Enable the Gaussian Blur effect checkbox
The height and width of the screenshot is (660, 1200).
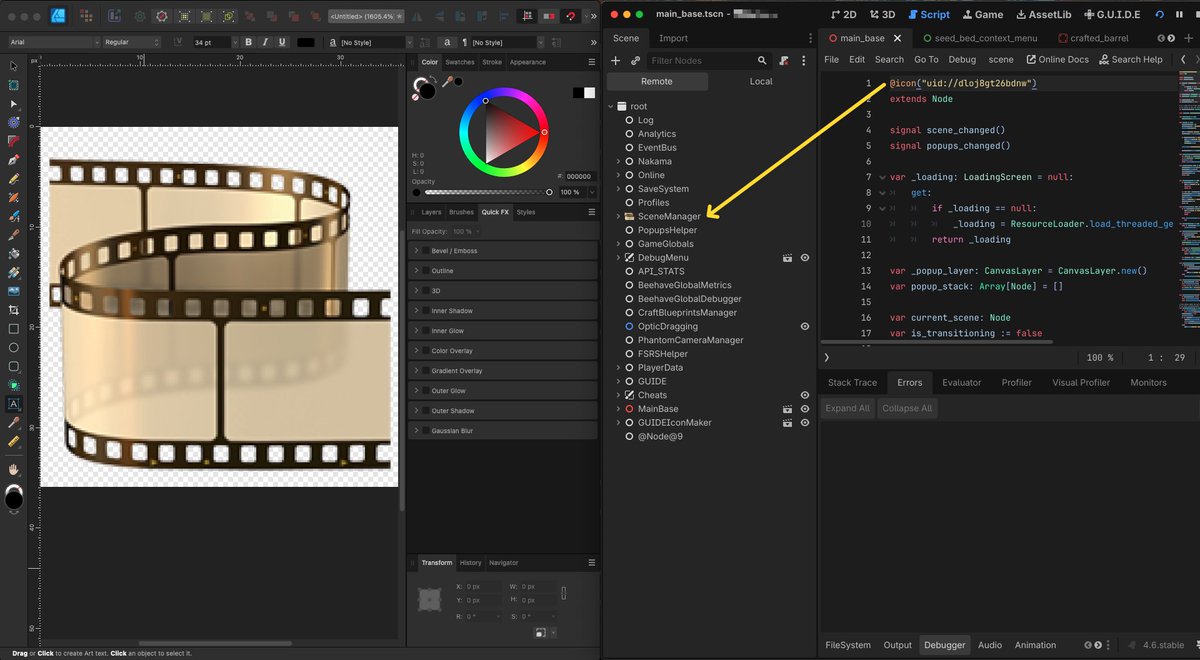click(x=425, y=431)
